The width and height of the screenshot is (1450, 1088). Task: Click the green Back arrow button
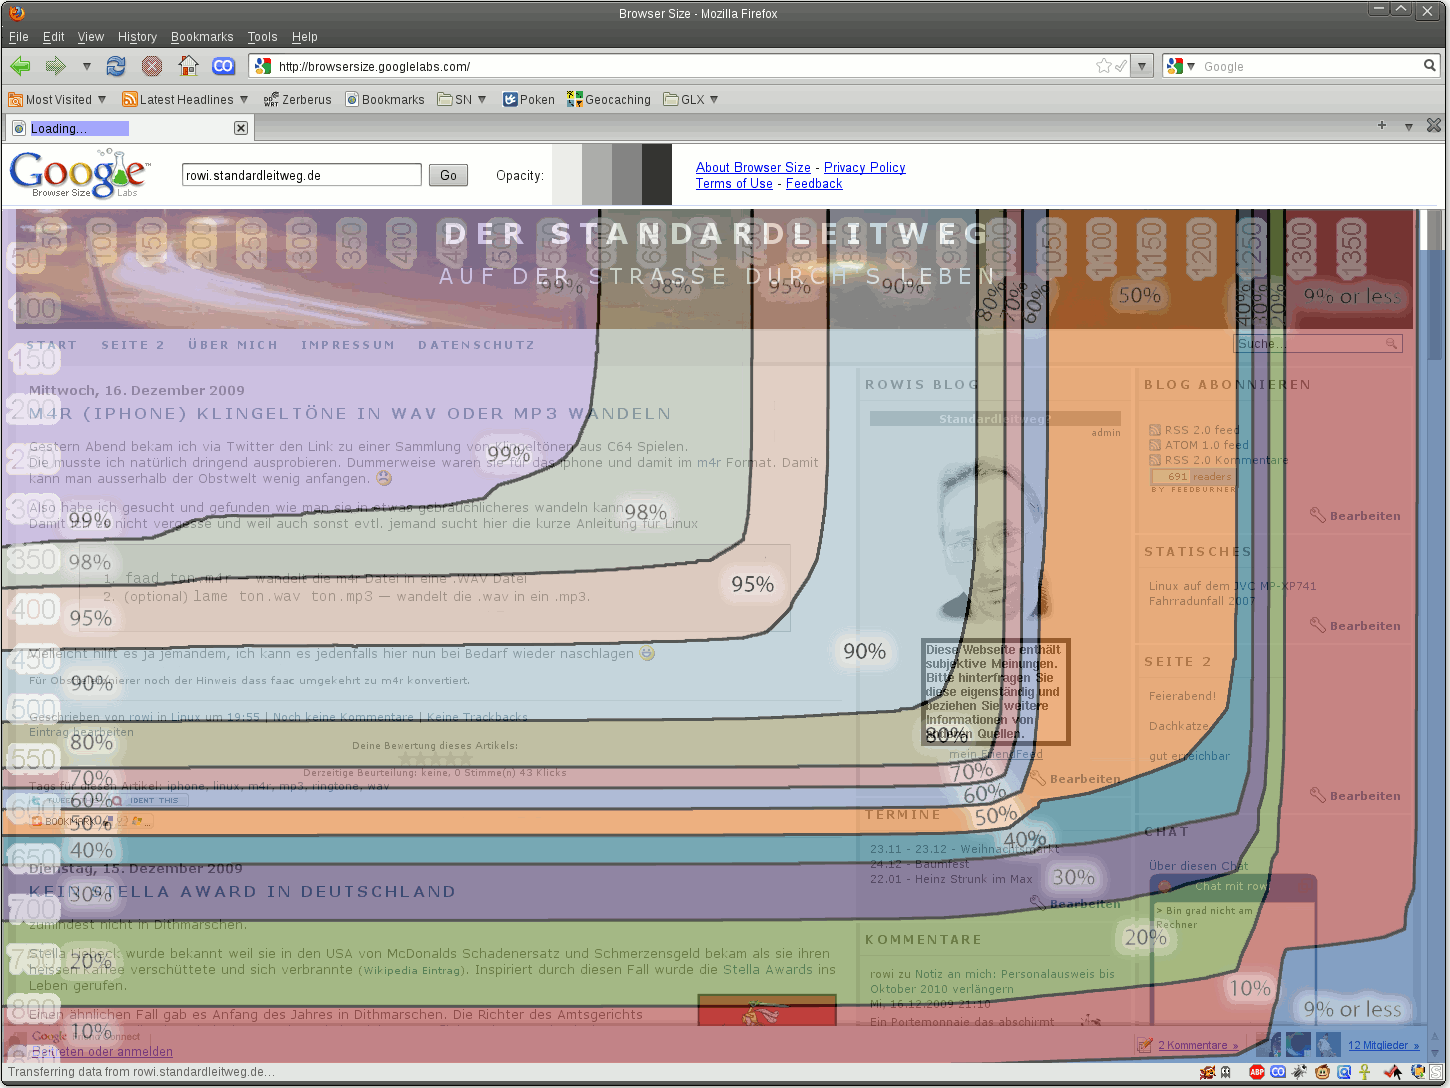click(20, 66)
